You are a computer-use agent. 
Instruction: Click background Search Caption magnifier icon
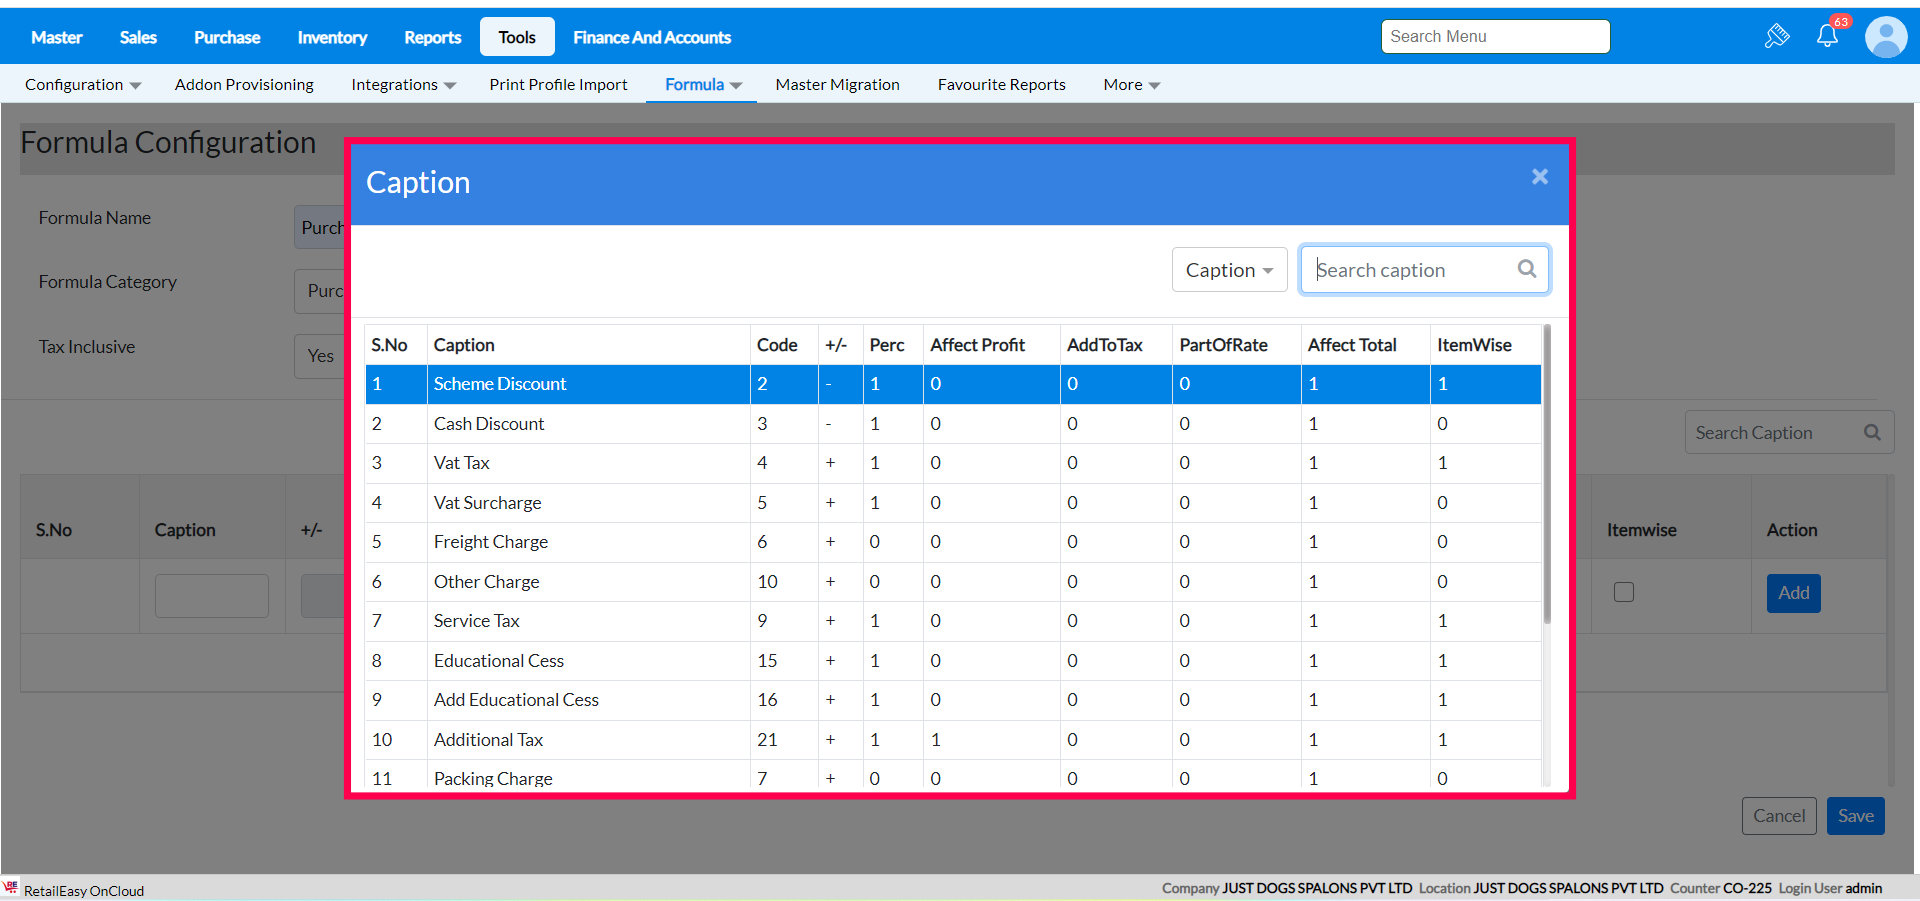1872,433
